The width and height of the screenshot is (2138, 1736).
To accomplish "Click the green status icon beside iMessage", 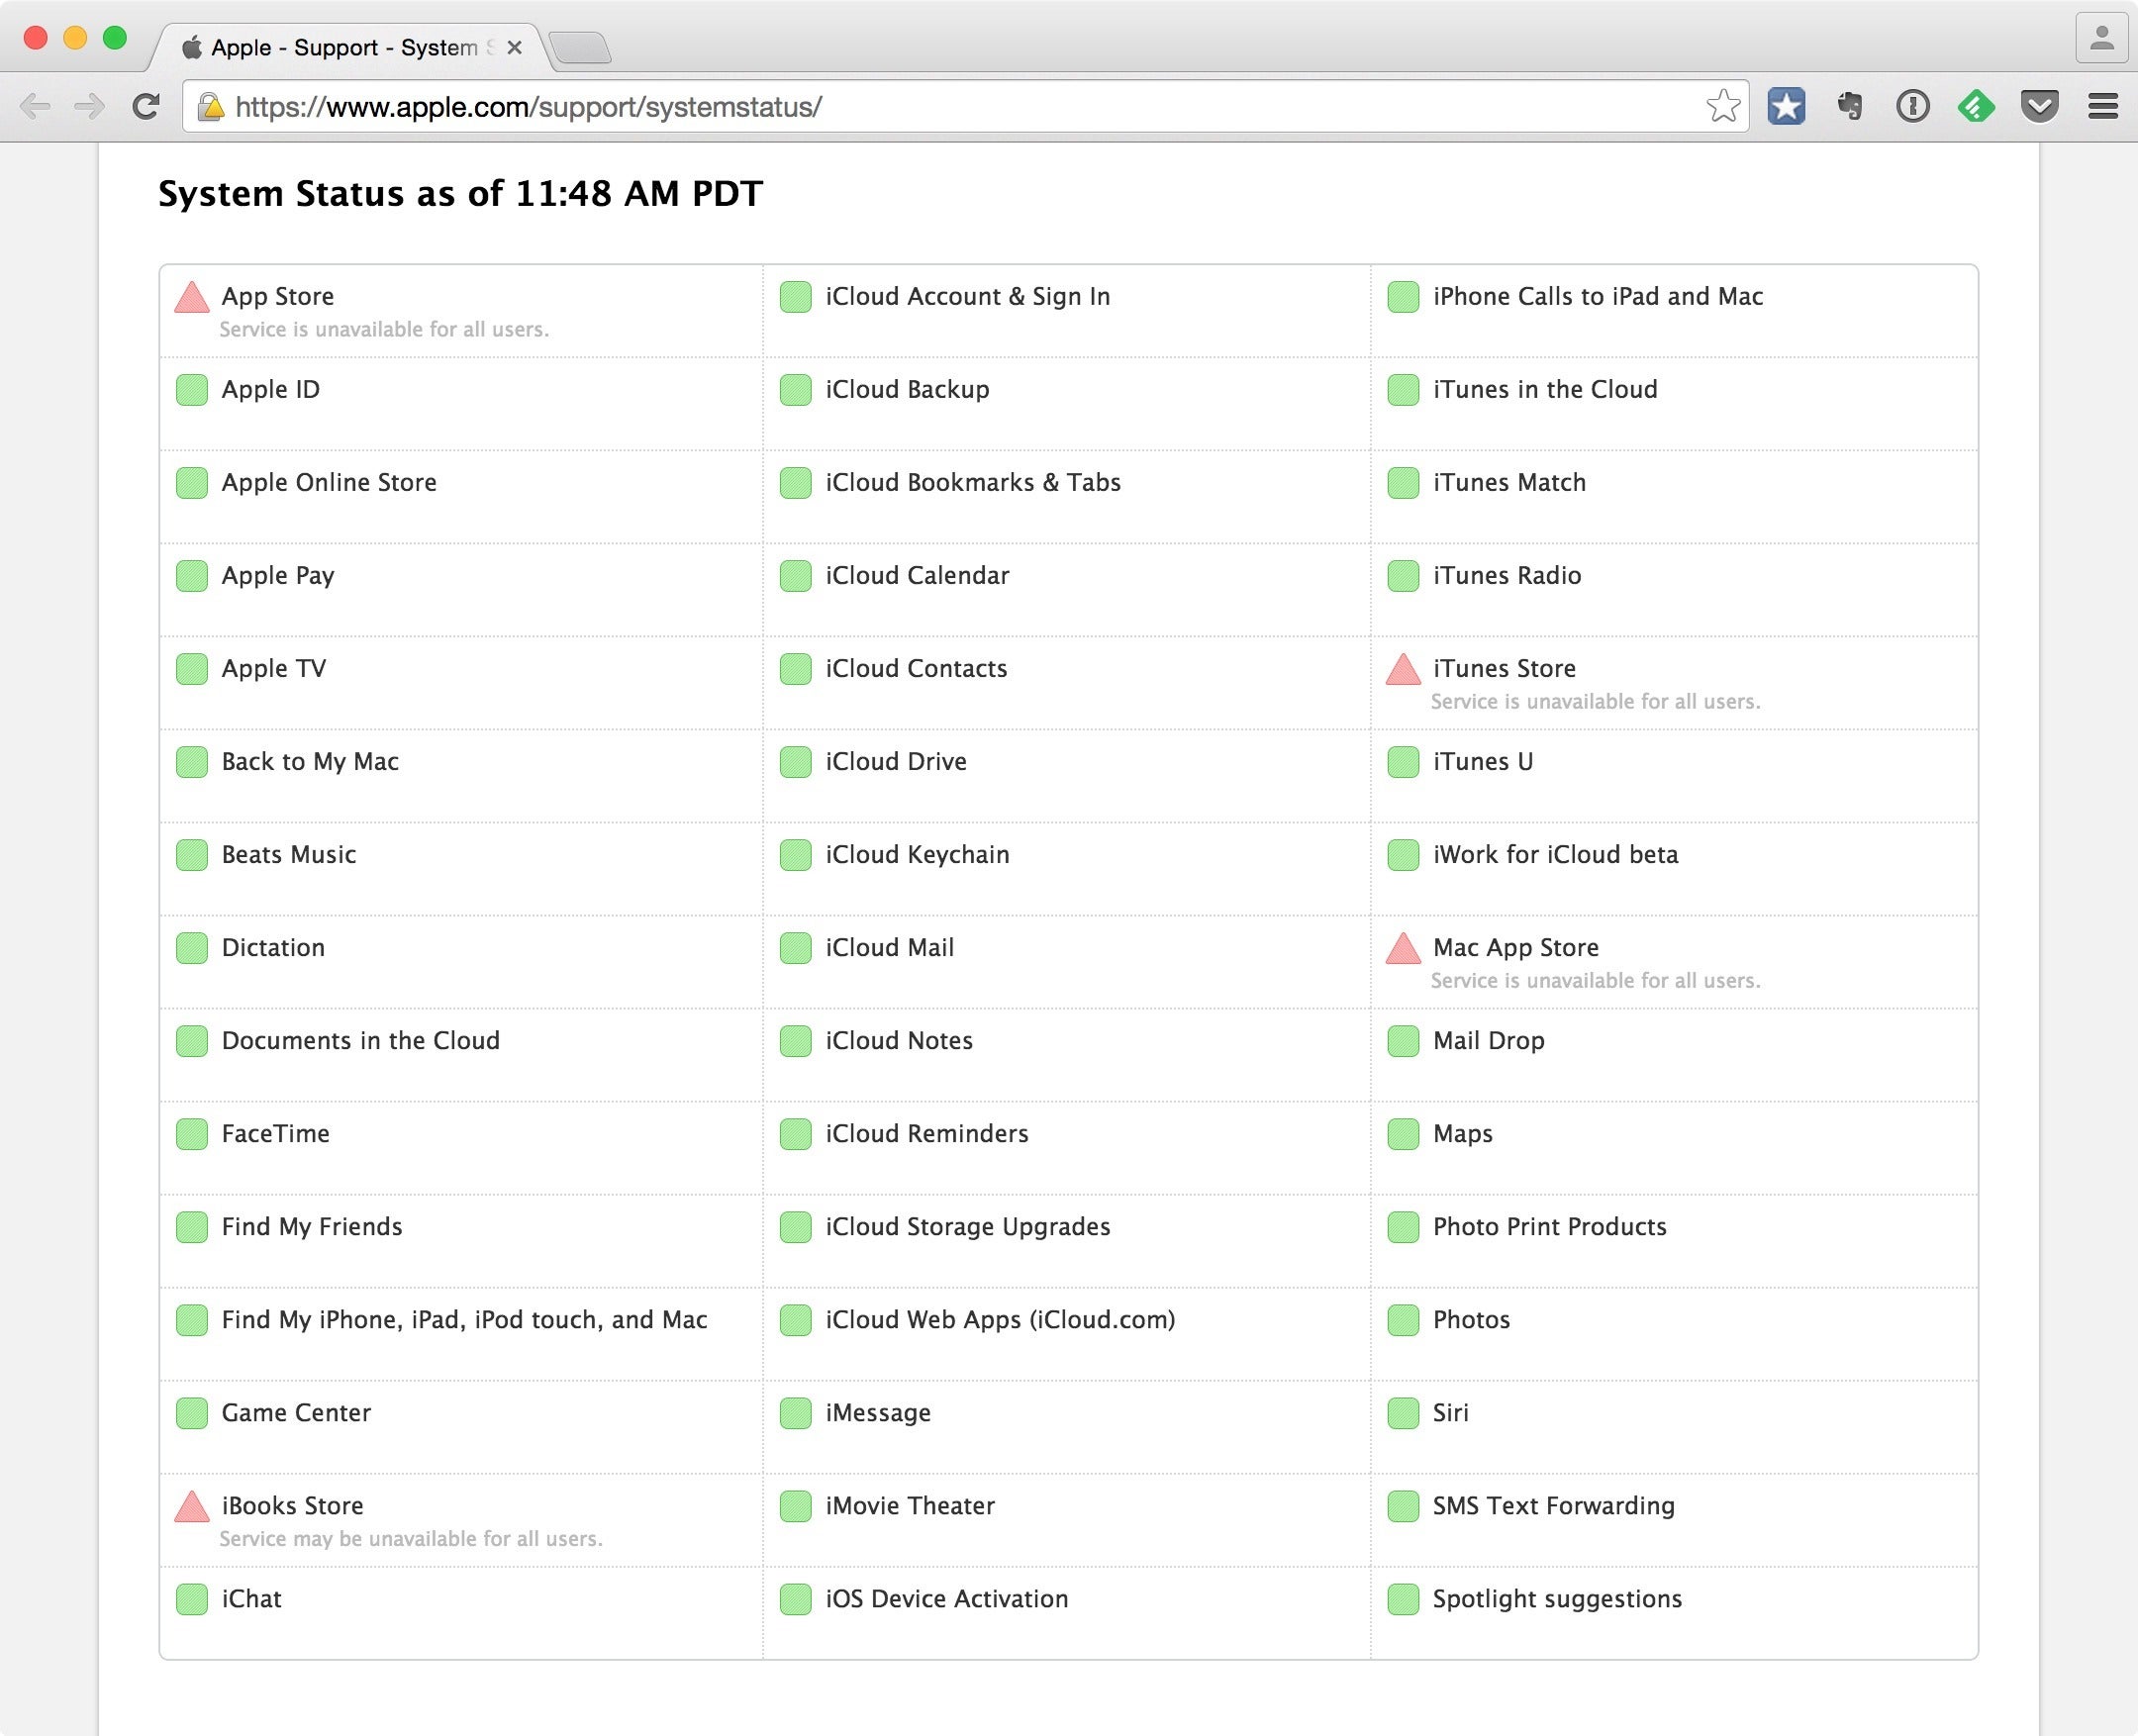I will pyautogui.click(x=795, y=1413).
